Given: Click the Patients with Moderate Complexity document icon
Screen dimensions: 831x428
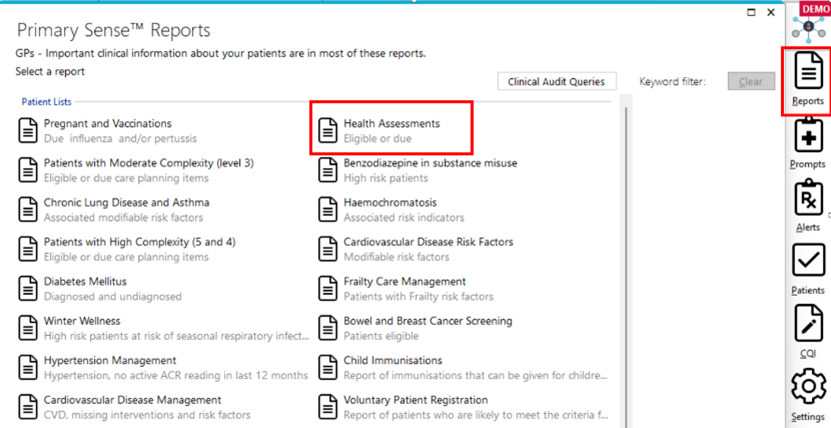Looking at the screenshot, I should (28, 170).
